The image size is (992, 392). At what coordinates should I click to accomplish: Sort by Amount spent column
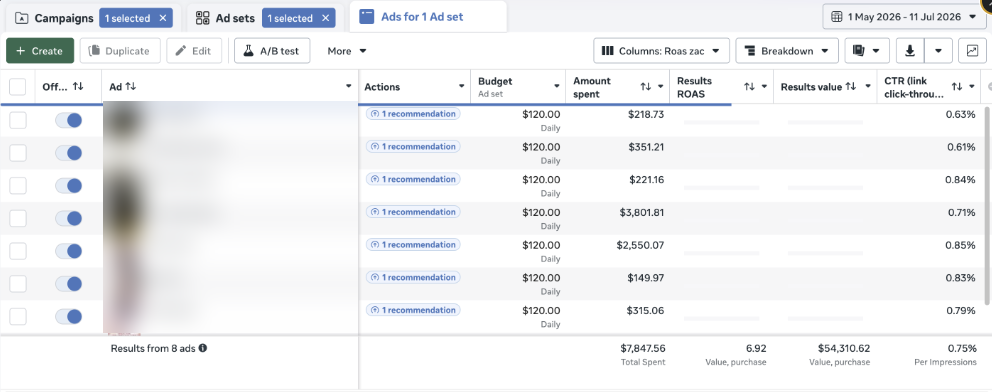coord(646,87)
